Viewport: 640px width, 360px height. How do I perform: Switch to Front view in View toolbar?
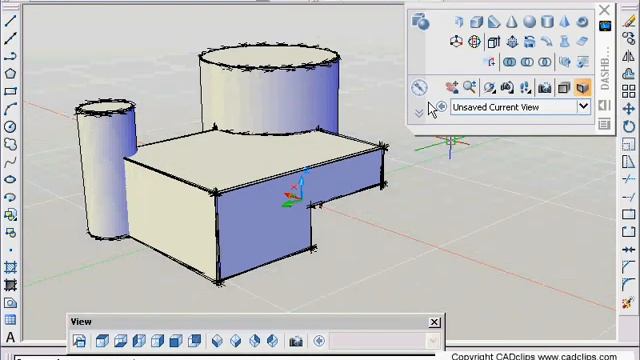tap(176, 341)
